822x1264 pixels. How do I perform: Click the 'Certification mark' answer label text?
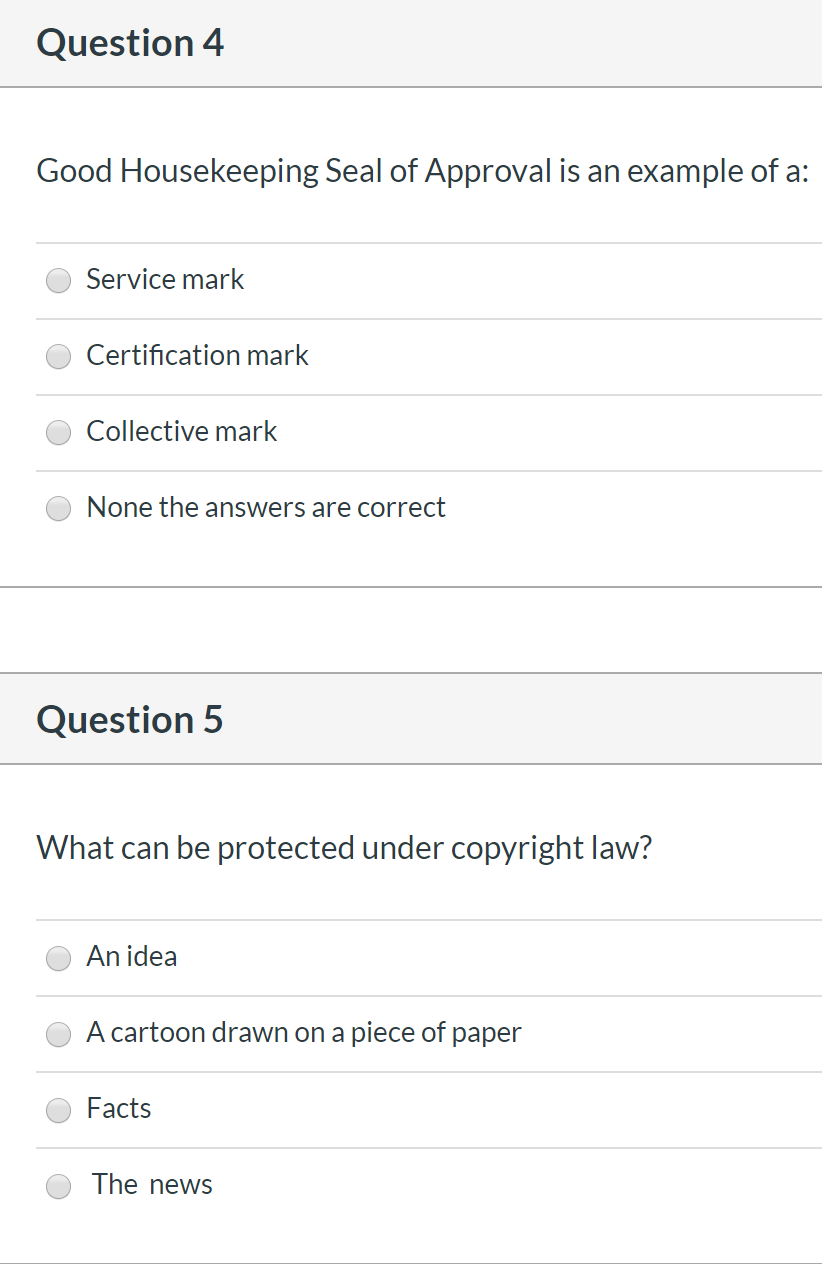pos(198,355)
